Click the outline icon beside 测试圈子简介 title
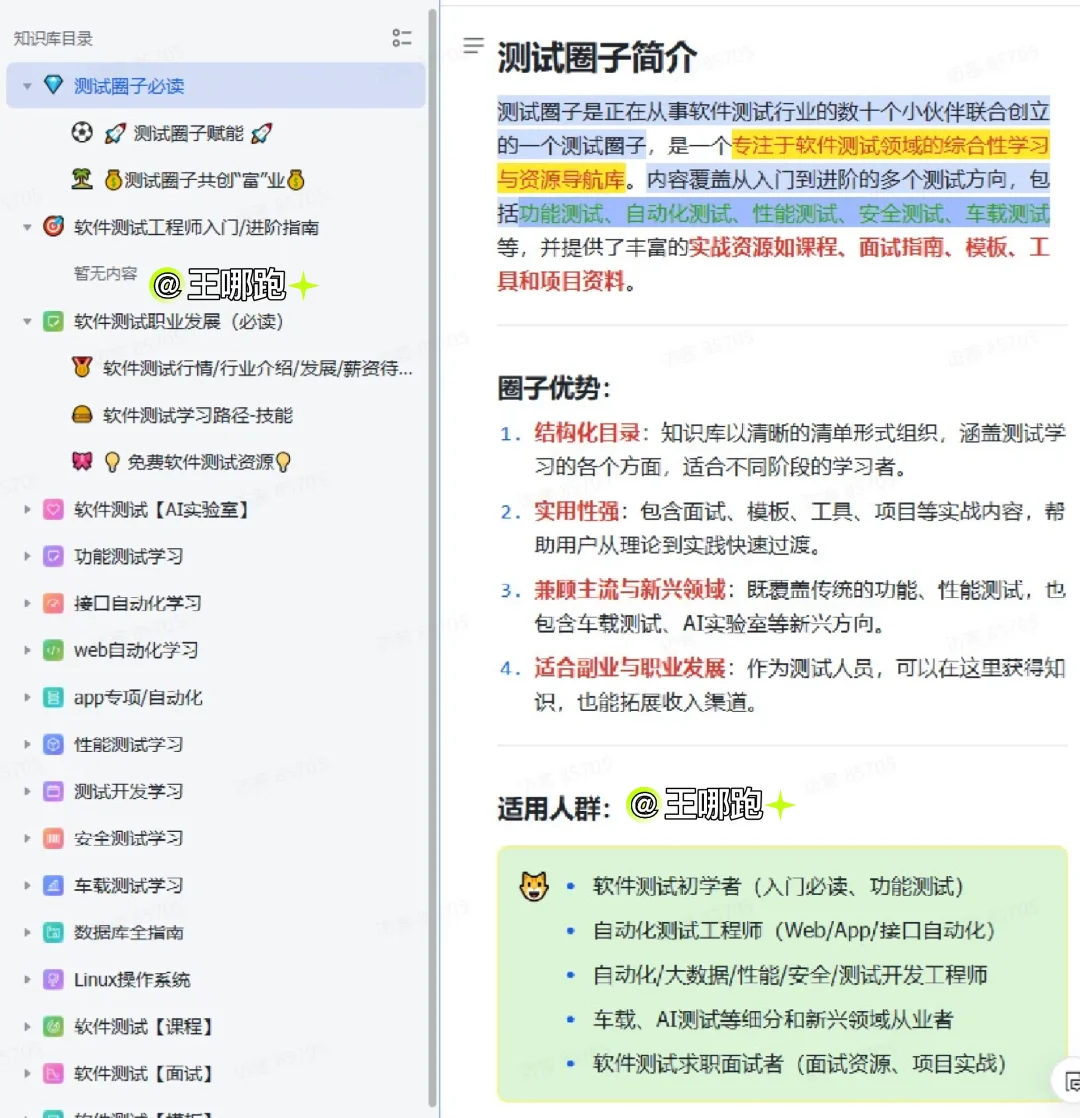The image size is (1080, 1118). tap(472, 45)
